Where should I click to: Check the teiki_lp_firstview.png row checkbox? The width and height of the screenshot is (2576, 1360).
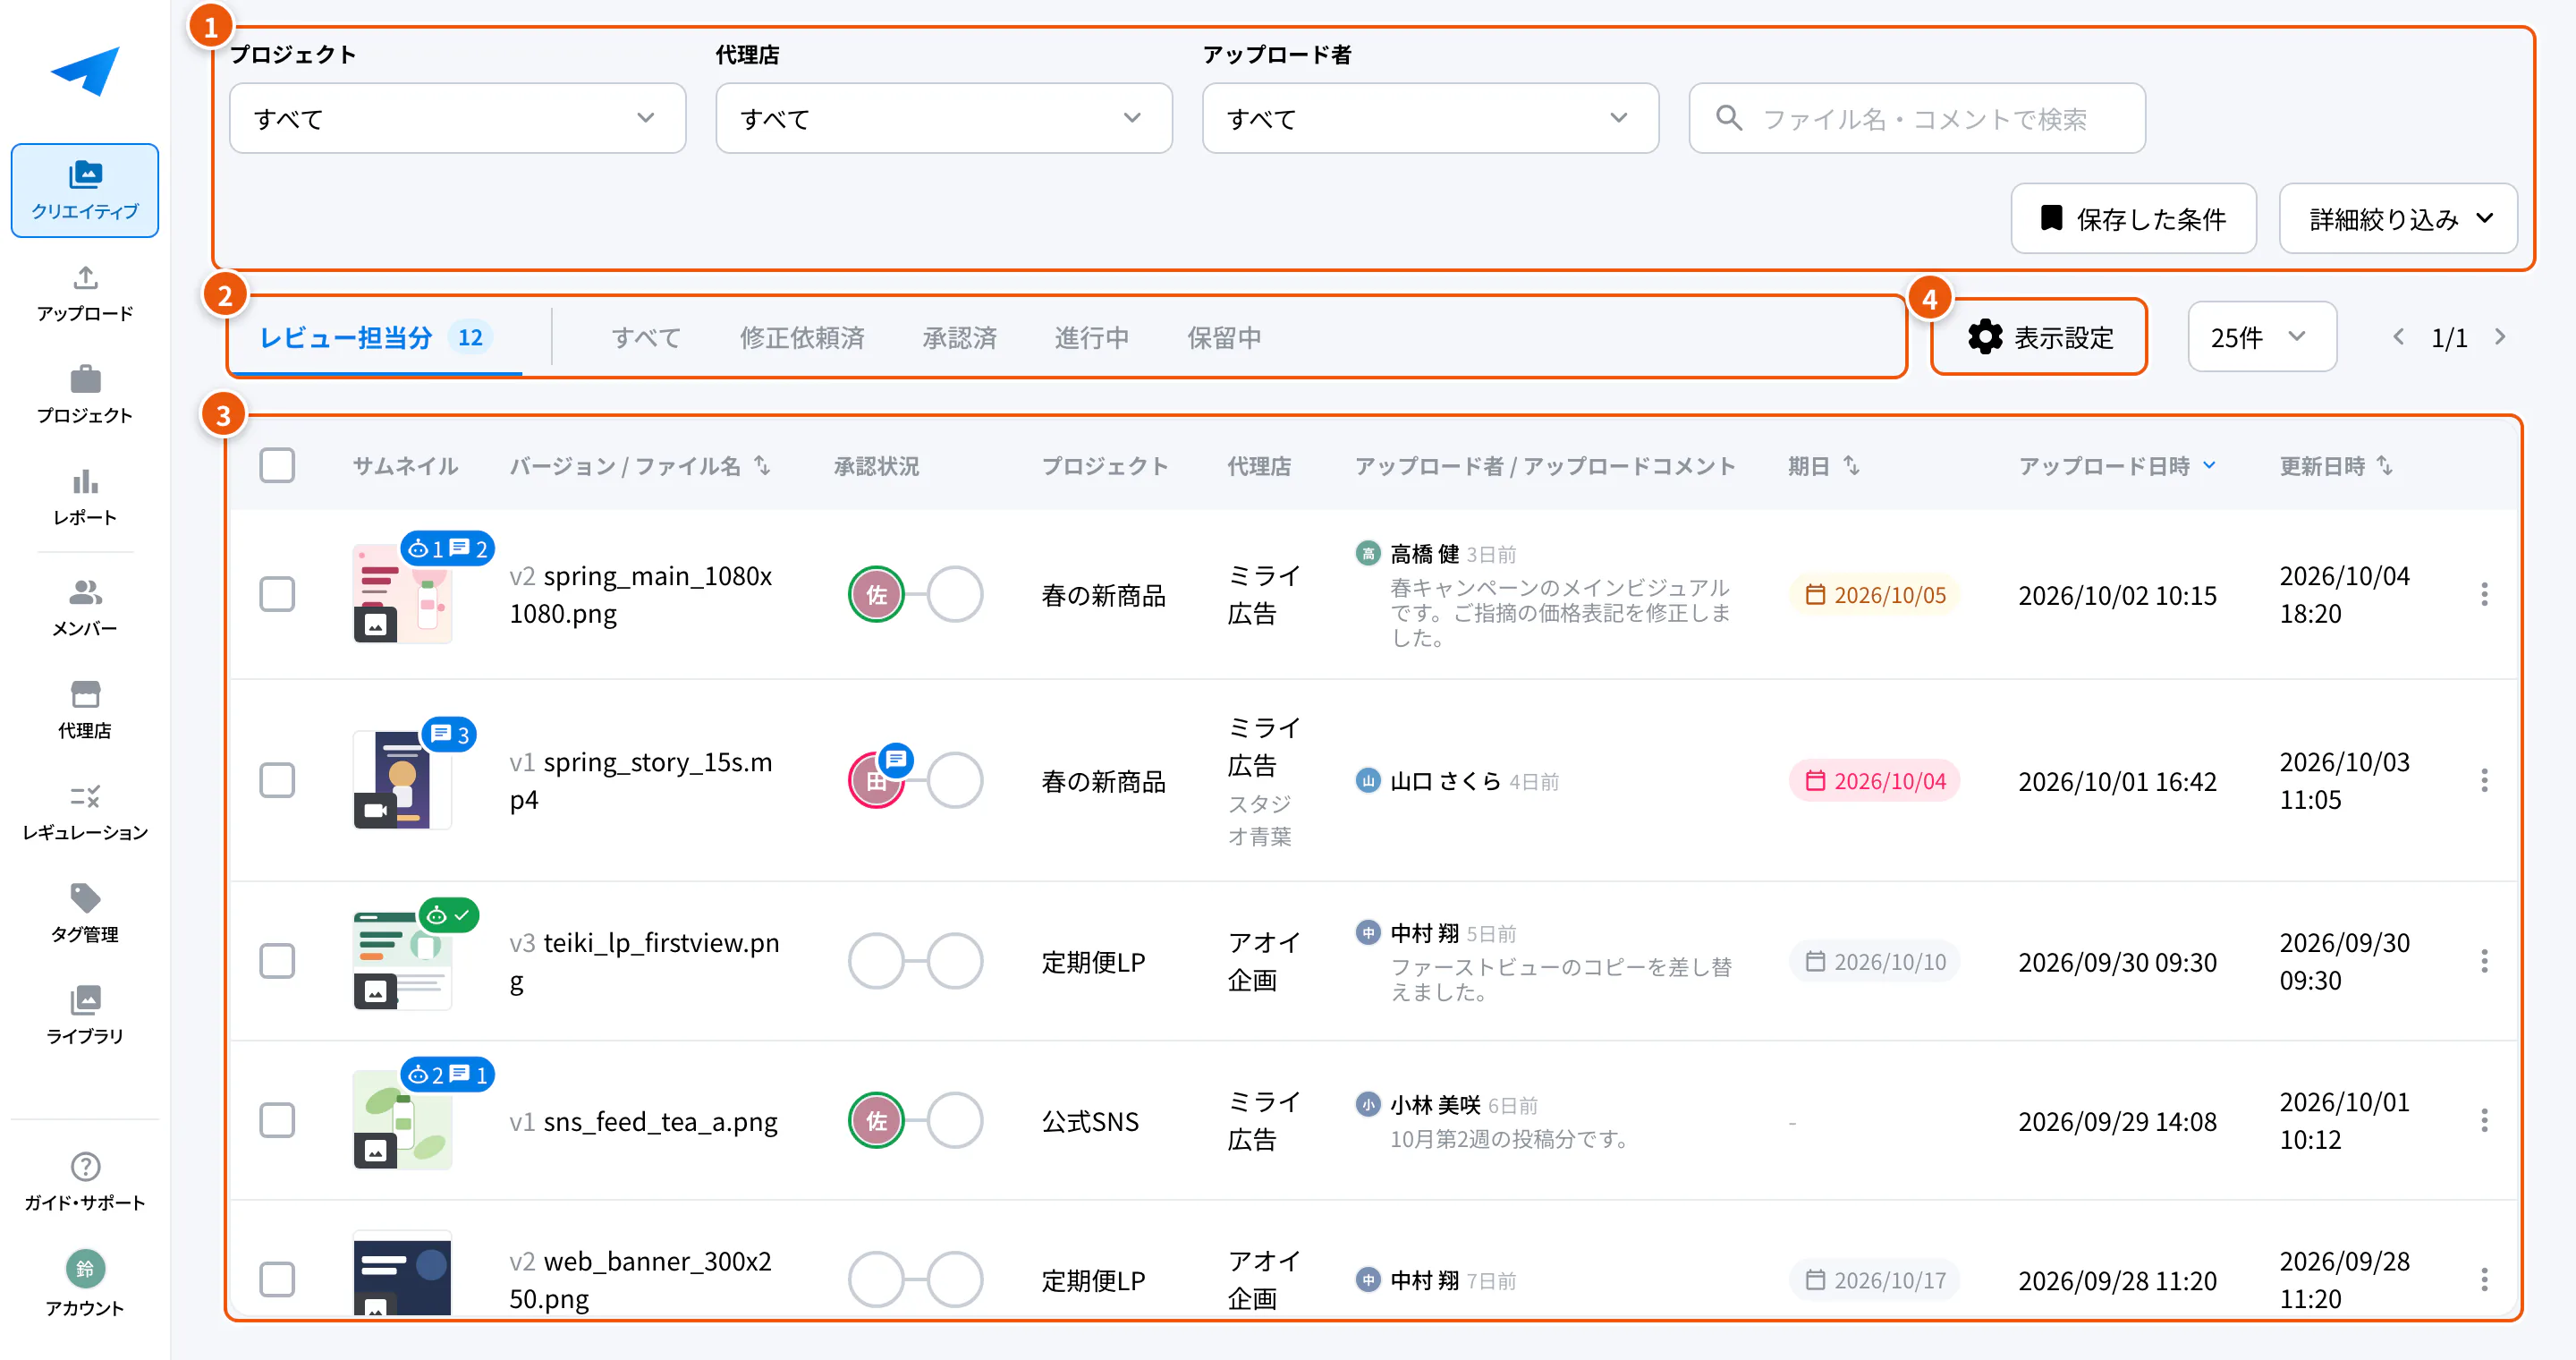277,961
